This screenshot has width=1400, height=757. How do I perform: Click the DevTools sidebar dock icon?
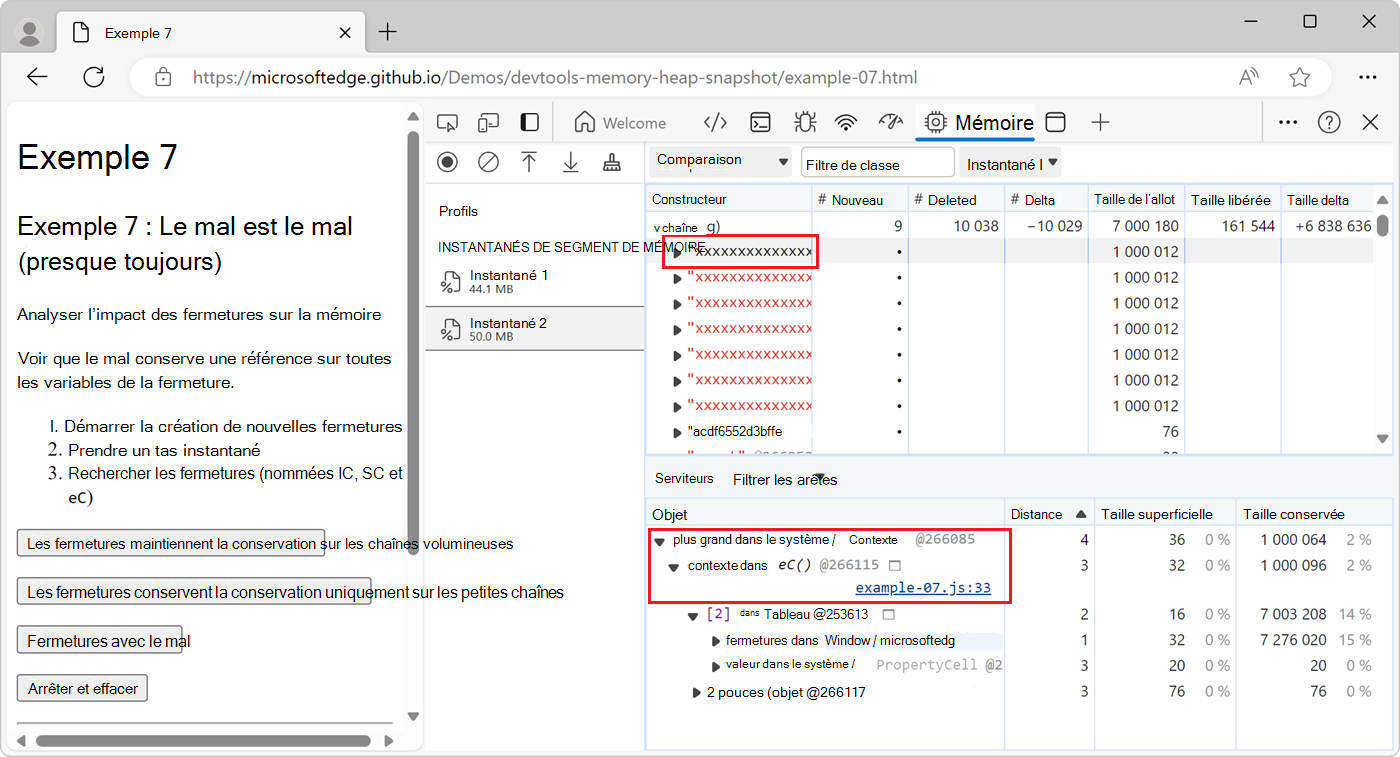coord(529,123)
